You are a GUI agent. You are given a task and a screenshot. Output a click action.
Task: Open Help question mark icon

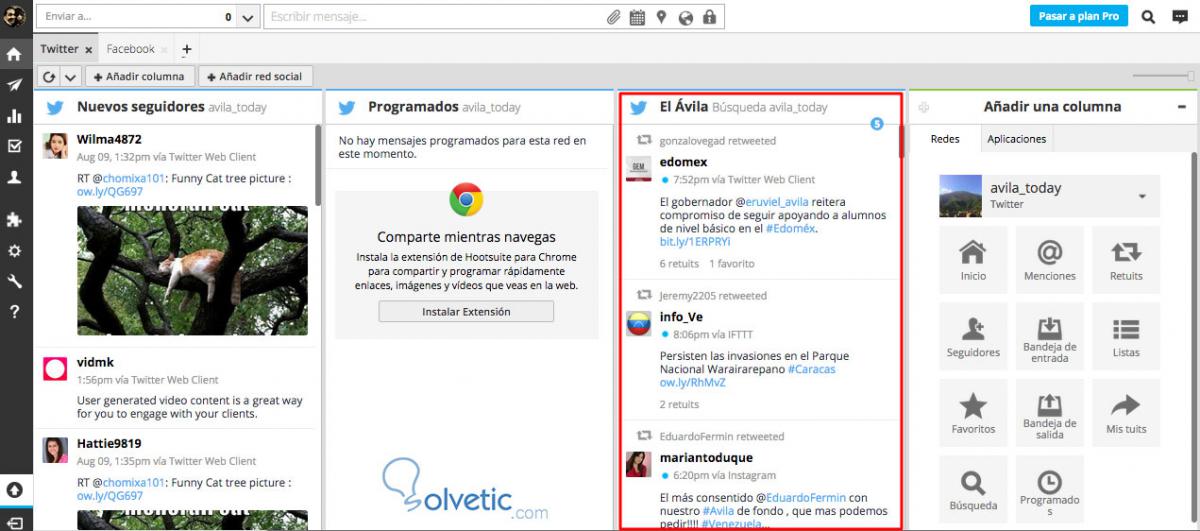click(x=14, y=312)
